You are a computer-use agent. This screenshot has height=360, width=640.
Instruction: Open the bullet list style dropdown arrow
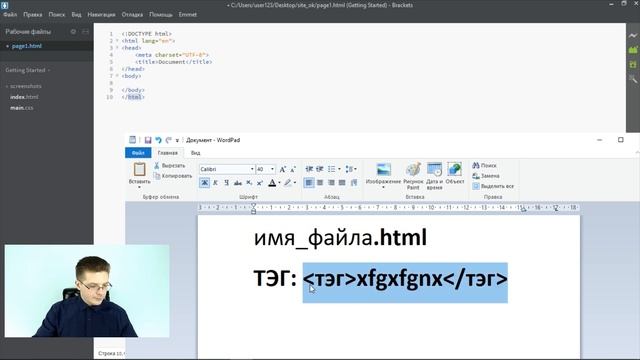pos(339,169)
